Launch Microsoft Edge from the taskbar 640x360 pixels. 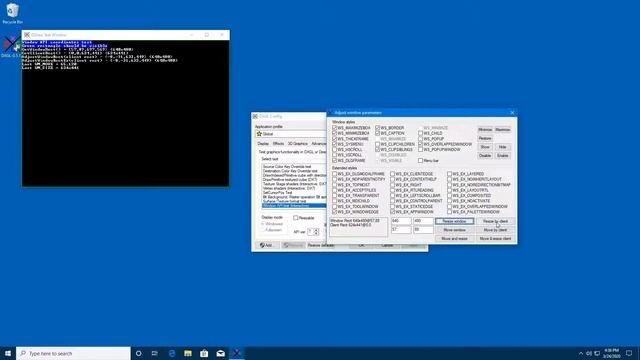click(x=171, y=353)
